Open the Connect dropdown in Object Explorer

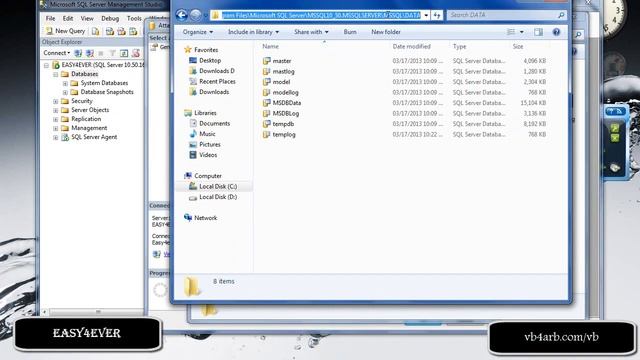click(x=57, y=53)
